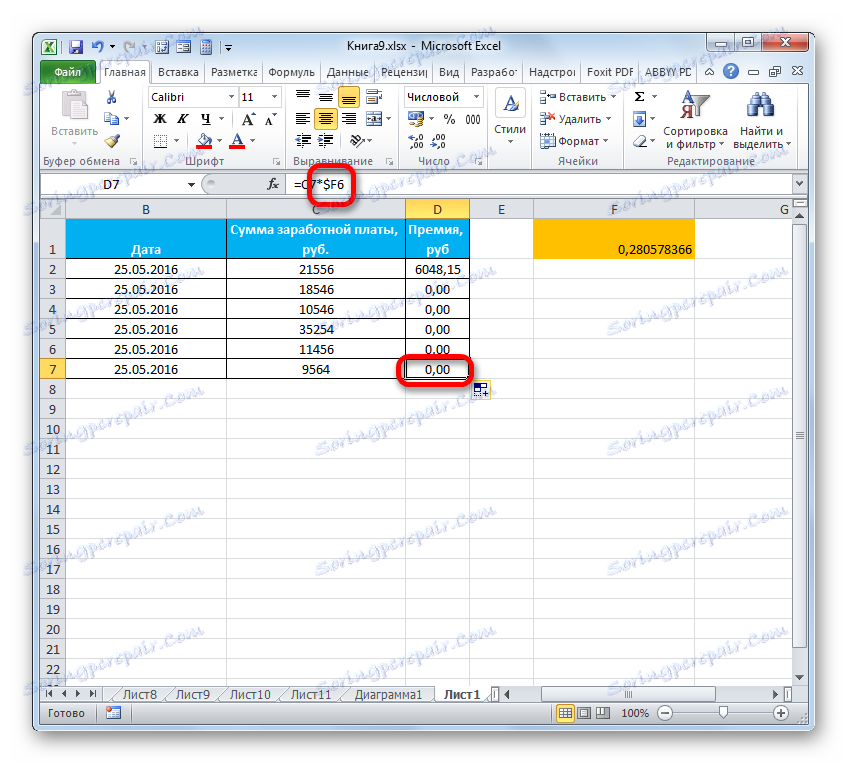Align text to middle of cell
This screenshot has height=764, width=848.
326,96
